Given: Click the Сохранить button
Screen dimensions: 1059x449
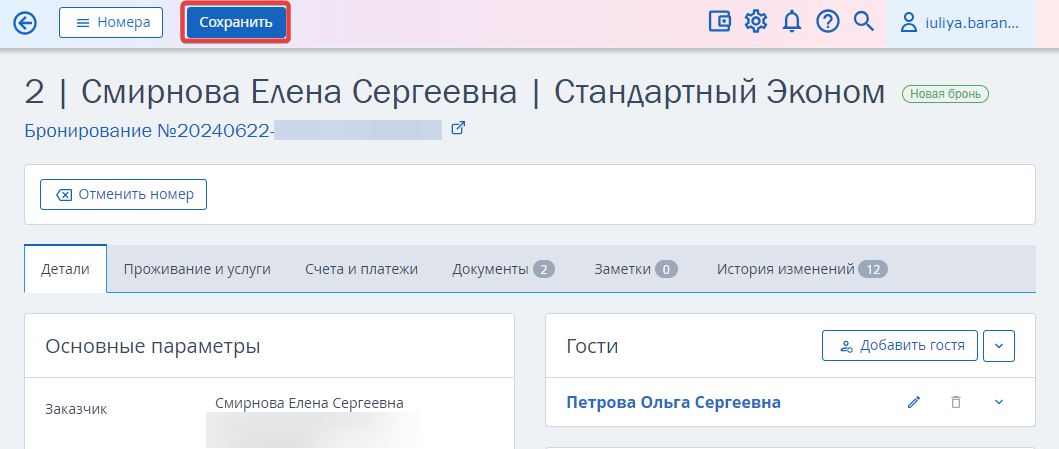Looking at the screenshot, I should [x=236, y=22].
